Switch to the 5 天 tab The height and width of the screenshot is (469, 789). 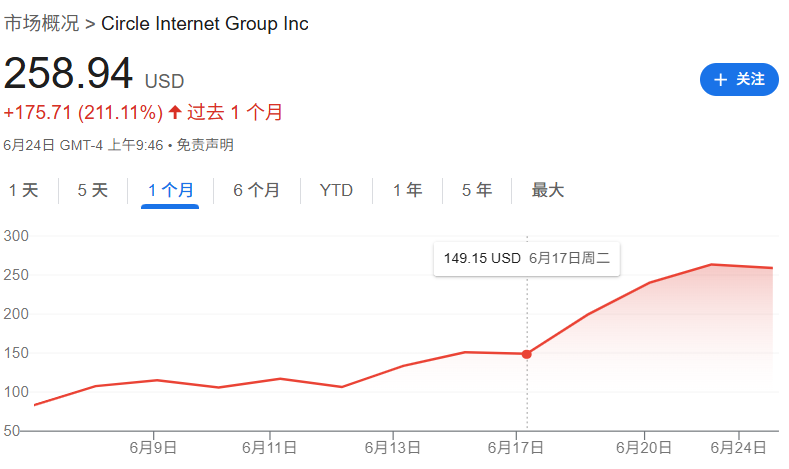point(93,190)
